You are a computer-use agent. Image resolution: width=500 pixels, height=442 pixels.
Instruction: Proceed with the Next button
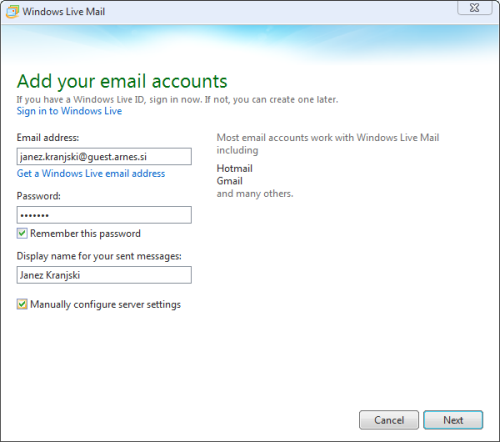pyautogui.click(x=453, y=420)
